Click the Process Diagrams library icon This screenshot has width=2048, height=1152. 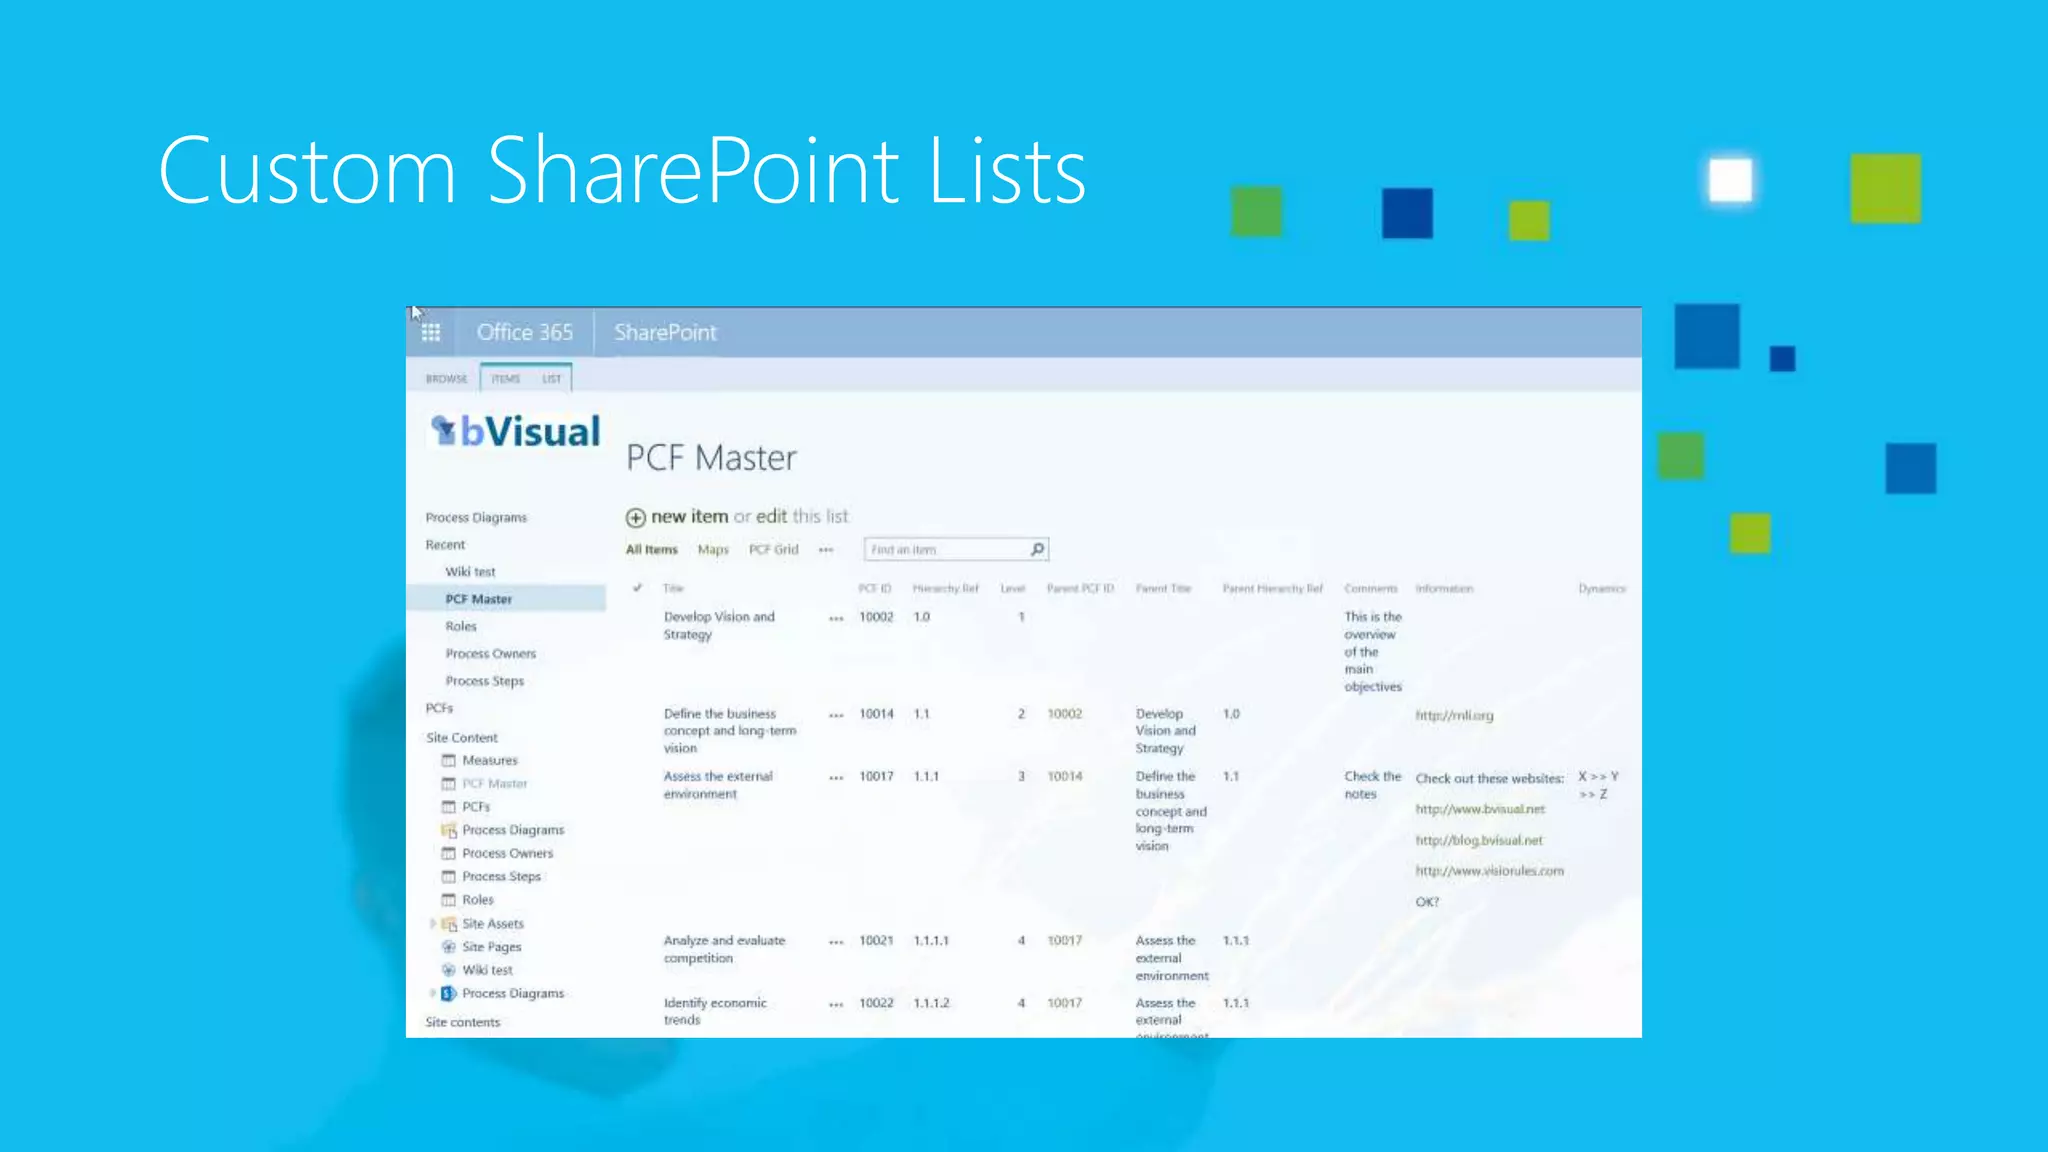click(449, 830)
